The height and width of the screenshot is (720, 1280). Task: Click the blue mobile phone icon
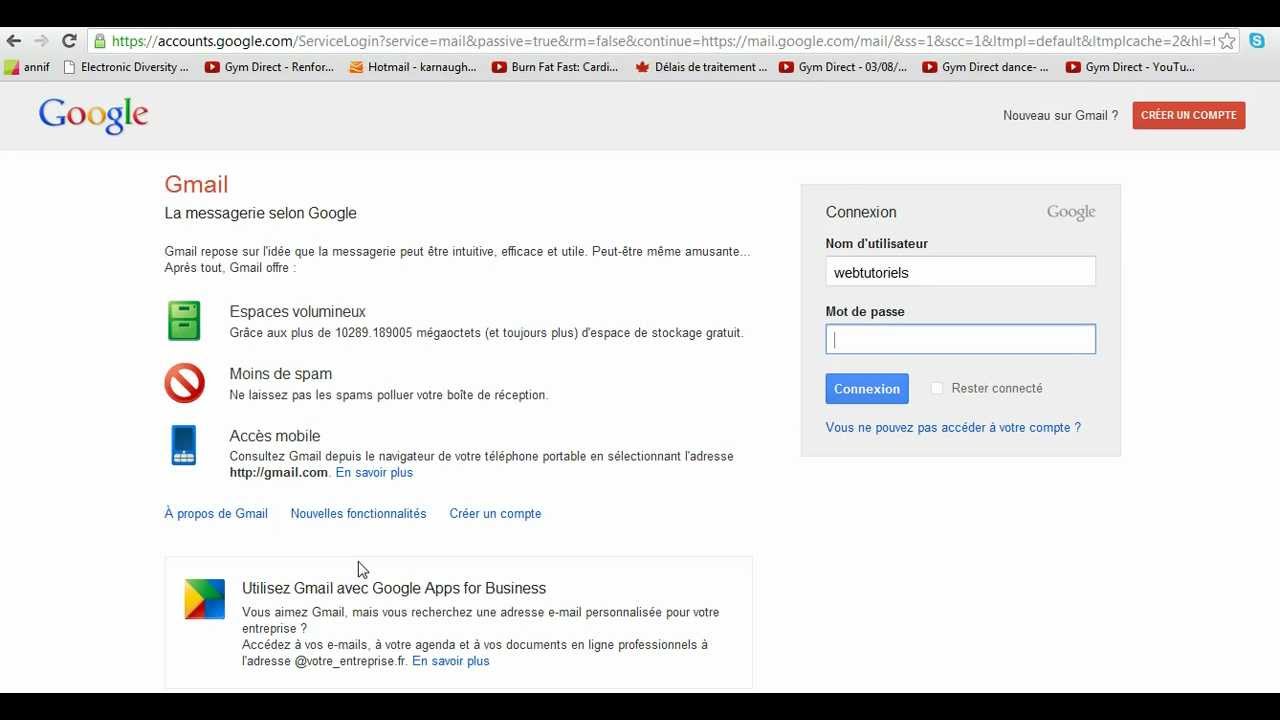pos(184,445)
